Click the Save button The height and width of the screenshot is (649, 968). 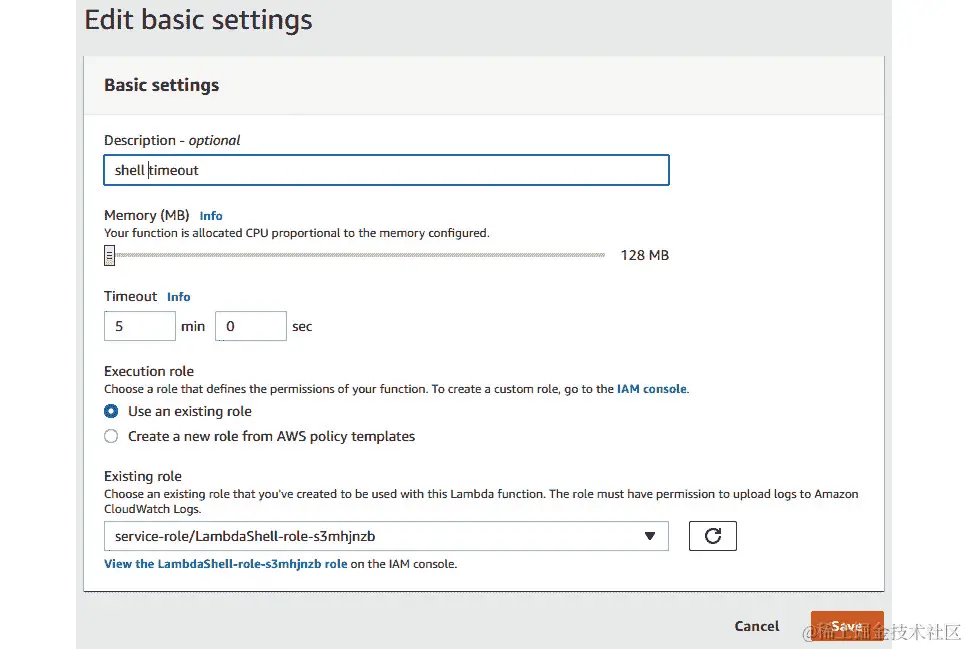click(846, 626)
